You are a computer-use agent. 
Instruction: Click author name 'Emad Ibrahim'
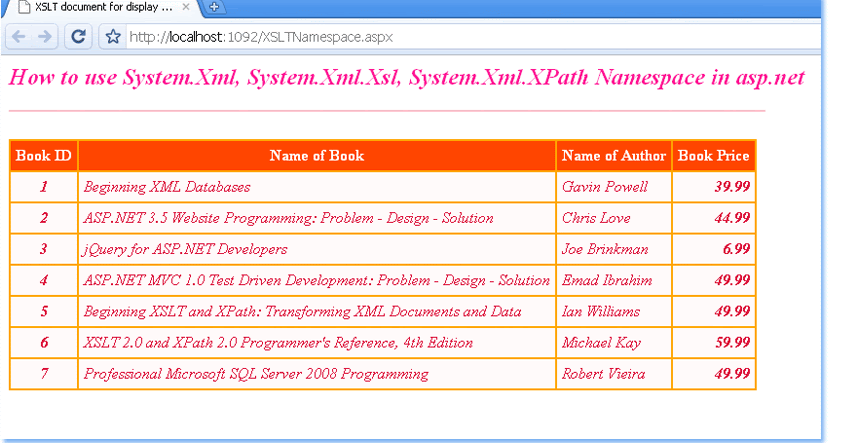(607, 280)
